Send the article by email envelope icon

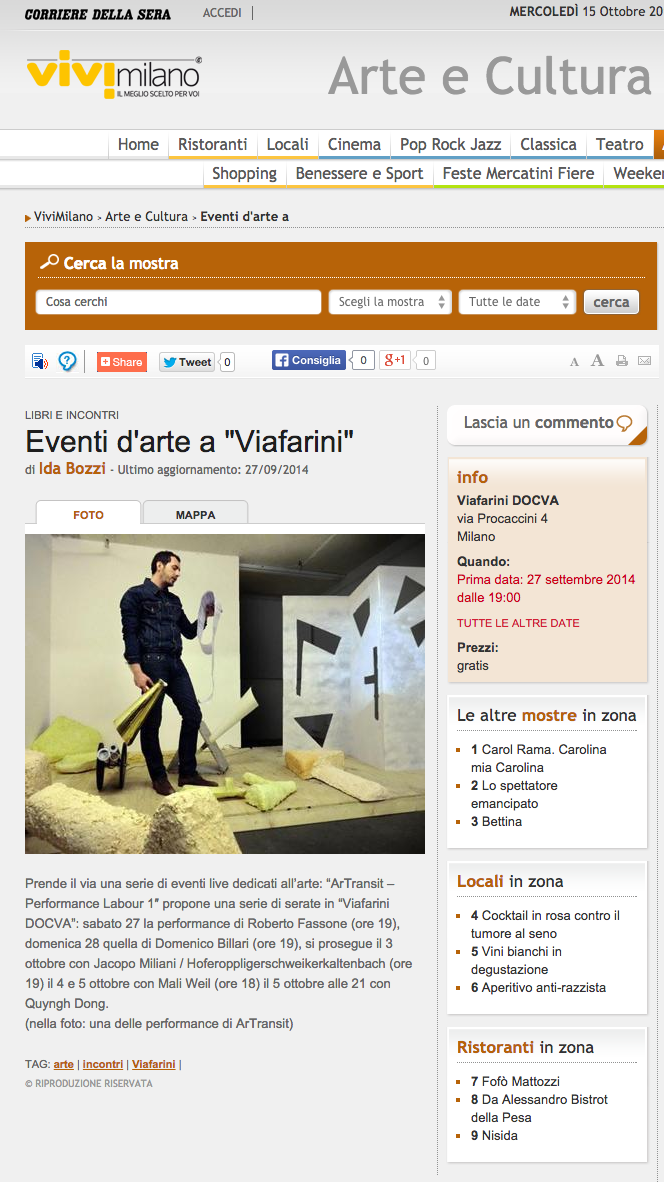(644, 361)
